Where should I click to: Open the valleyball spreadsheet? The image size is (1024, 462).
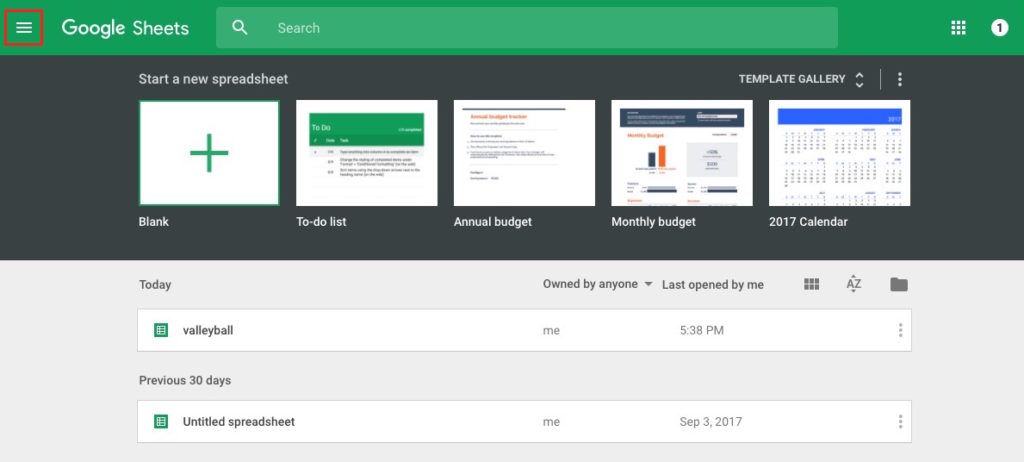524,330
